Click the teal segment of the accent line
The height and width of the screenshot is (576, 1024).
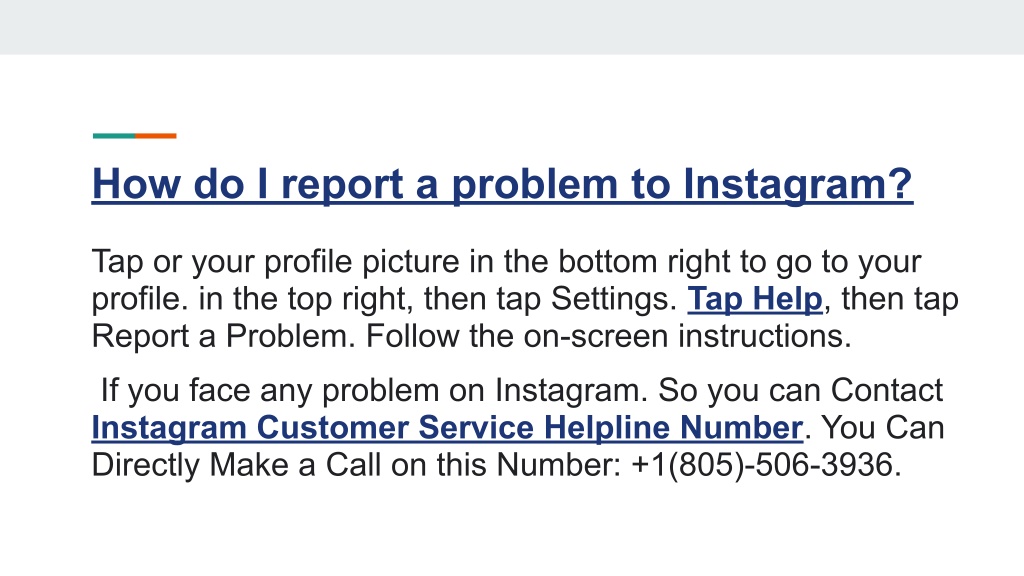click(114, 136)
